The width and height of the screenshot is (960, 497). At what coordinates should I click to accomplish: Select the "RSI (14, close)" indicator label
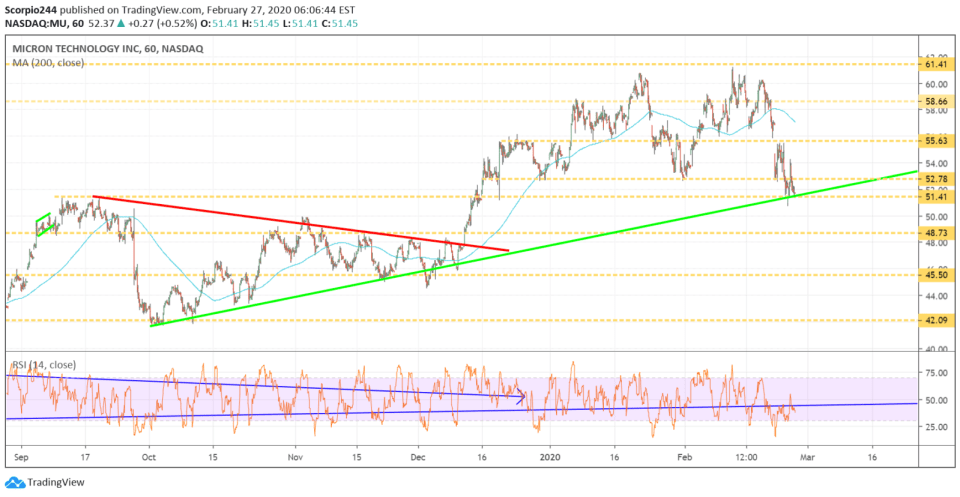(42, 365)
